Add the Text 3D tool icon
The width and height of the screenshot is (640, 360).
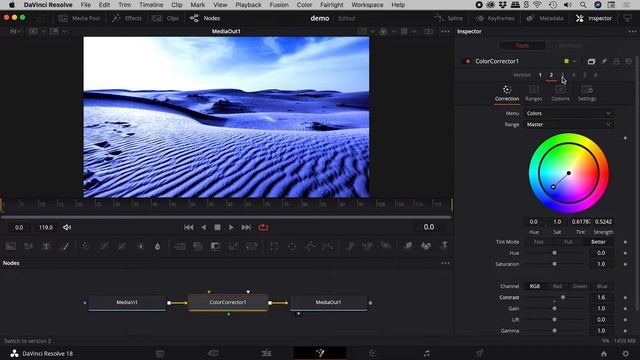coord(444,245)
